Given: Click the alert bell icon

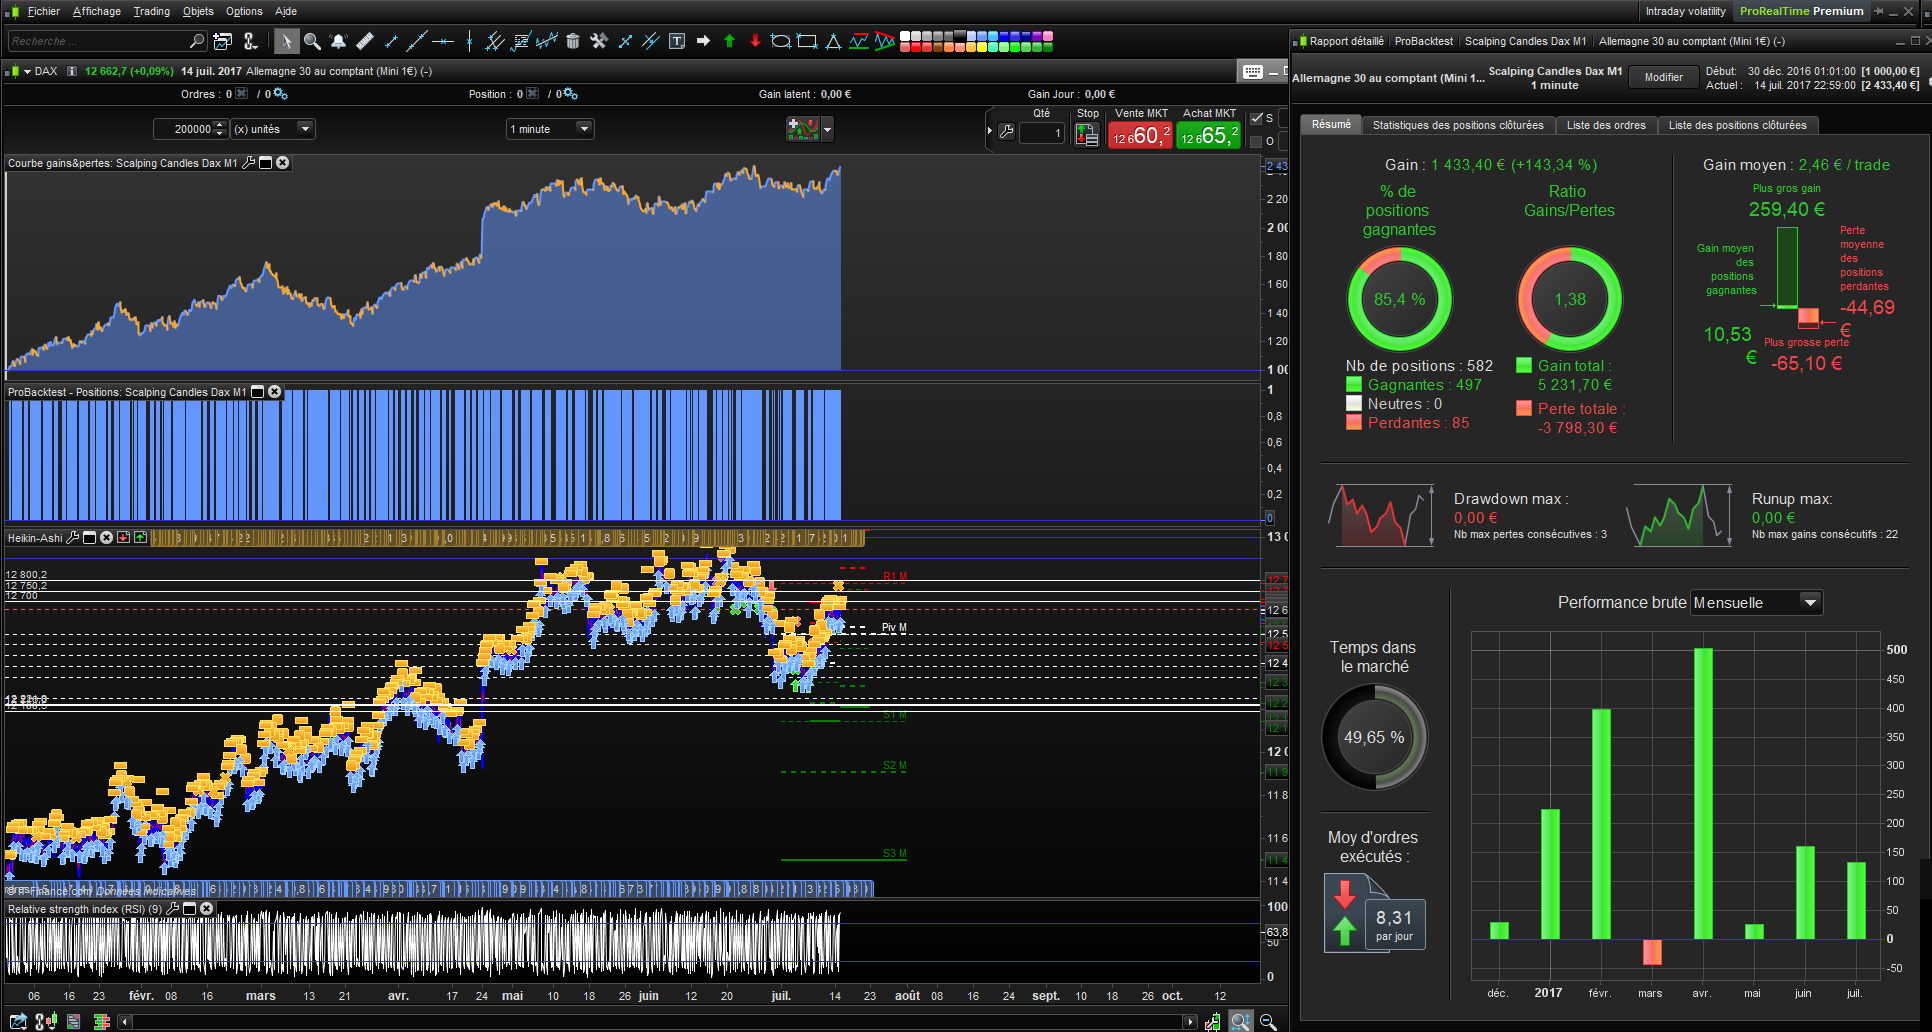Looking at the screenshot, I should 339,41.
